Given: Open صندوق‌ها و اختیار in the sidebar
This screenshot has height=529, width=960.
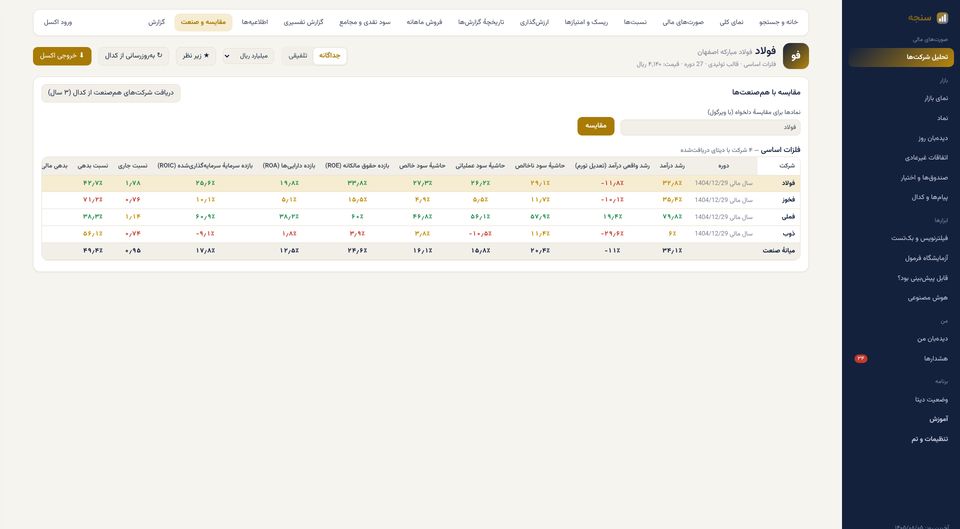Looking at the screenshot, I should [x=901, y=178].
